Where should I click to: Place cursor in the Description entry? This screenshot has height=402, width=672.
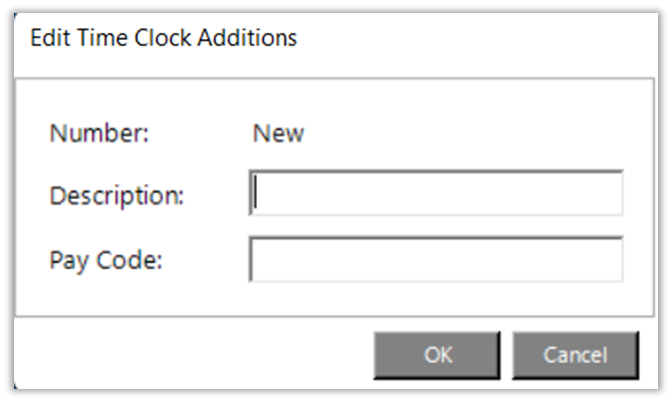click(x=436, y=193)
